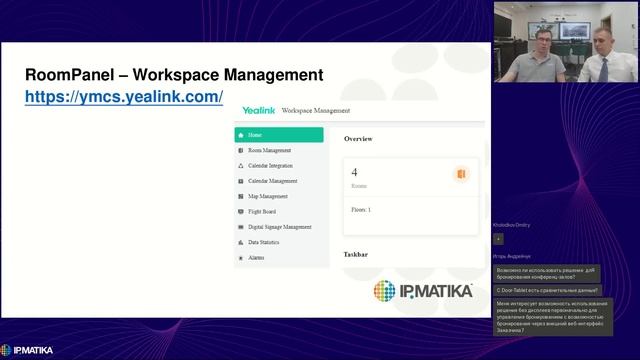Image resolution: width=640 pixels, height=360 pixels.
Task: Select chat message about Door Tablet comparison
Action: pos(547,290)
